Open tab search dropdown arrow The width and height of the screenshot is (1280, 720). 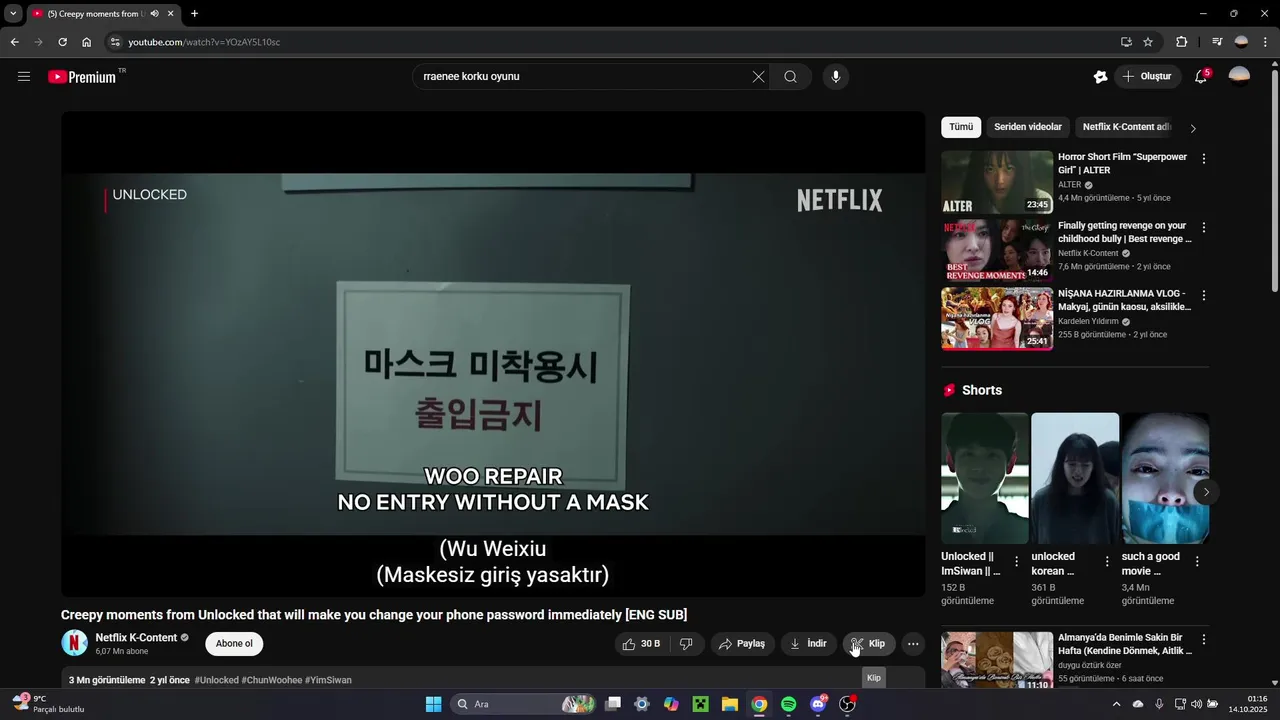click(x=13, y=14)
